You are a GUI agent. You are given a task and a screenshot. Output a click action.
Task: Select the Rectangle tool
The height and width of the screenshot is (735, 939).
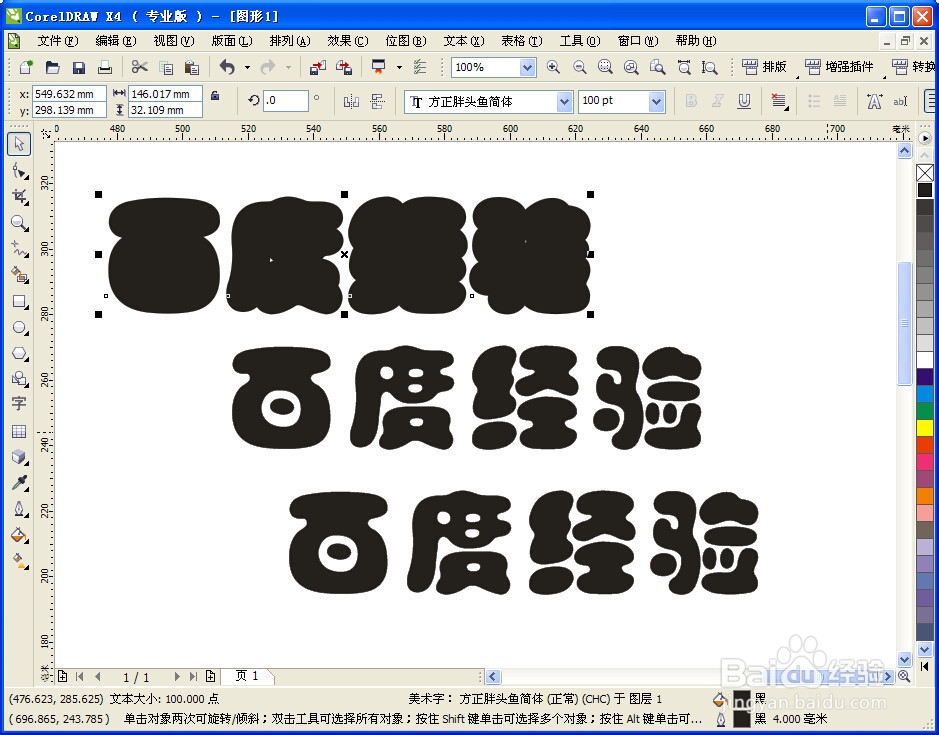coord(19,301)
